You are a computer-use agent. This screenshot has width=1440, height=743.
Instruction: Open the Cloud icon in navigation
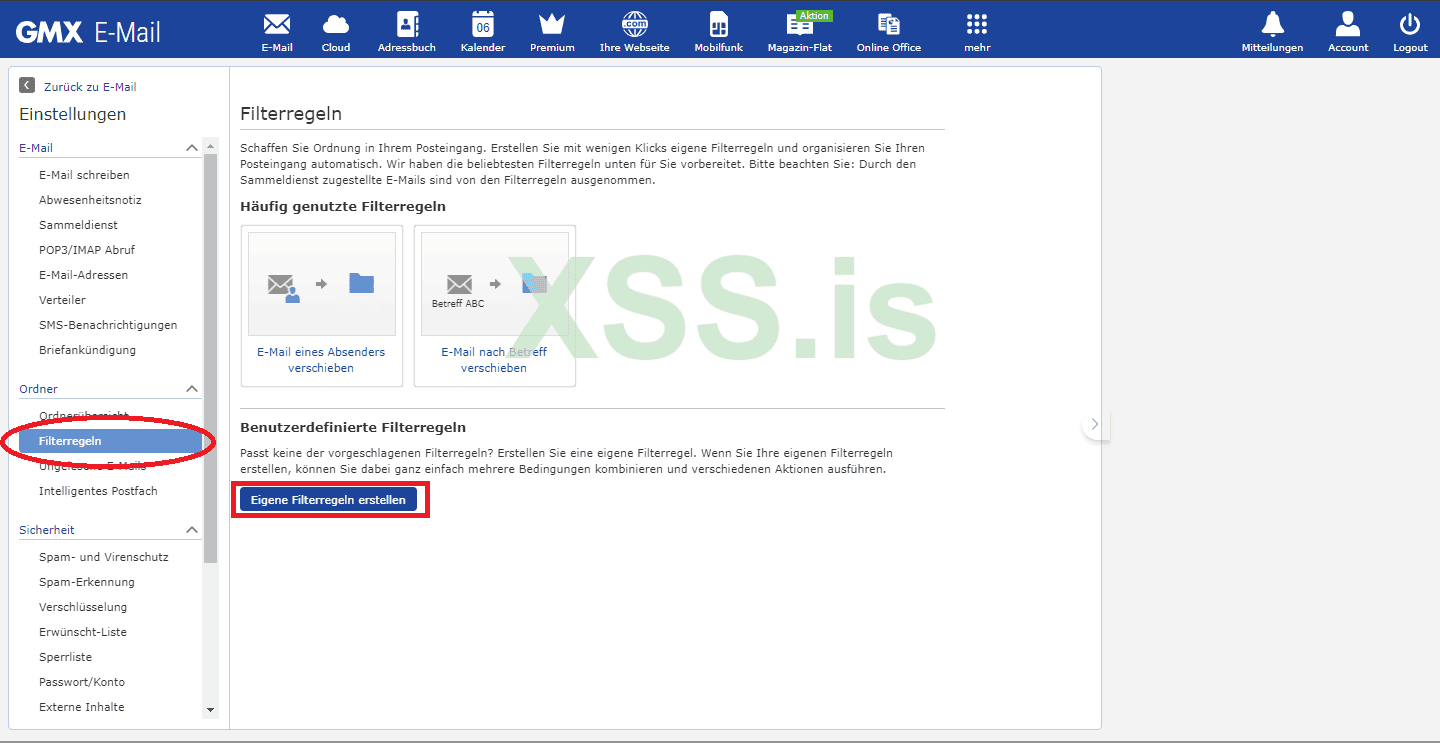pos(336,24)
